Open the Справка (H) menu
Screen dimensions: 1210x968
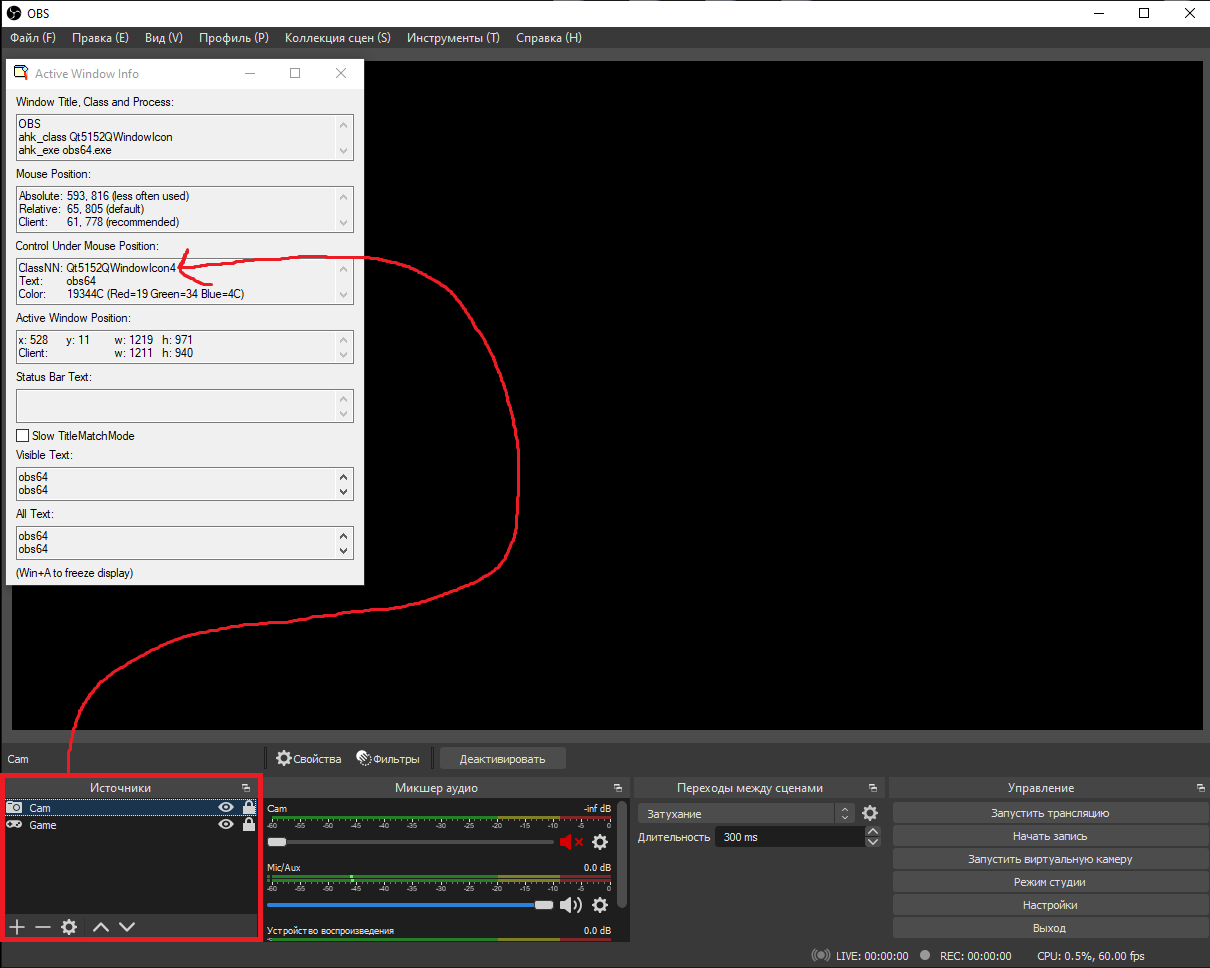point(549,38)
